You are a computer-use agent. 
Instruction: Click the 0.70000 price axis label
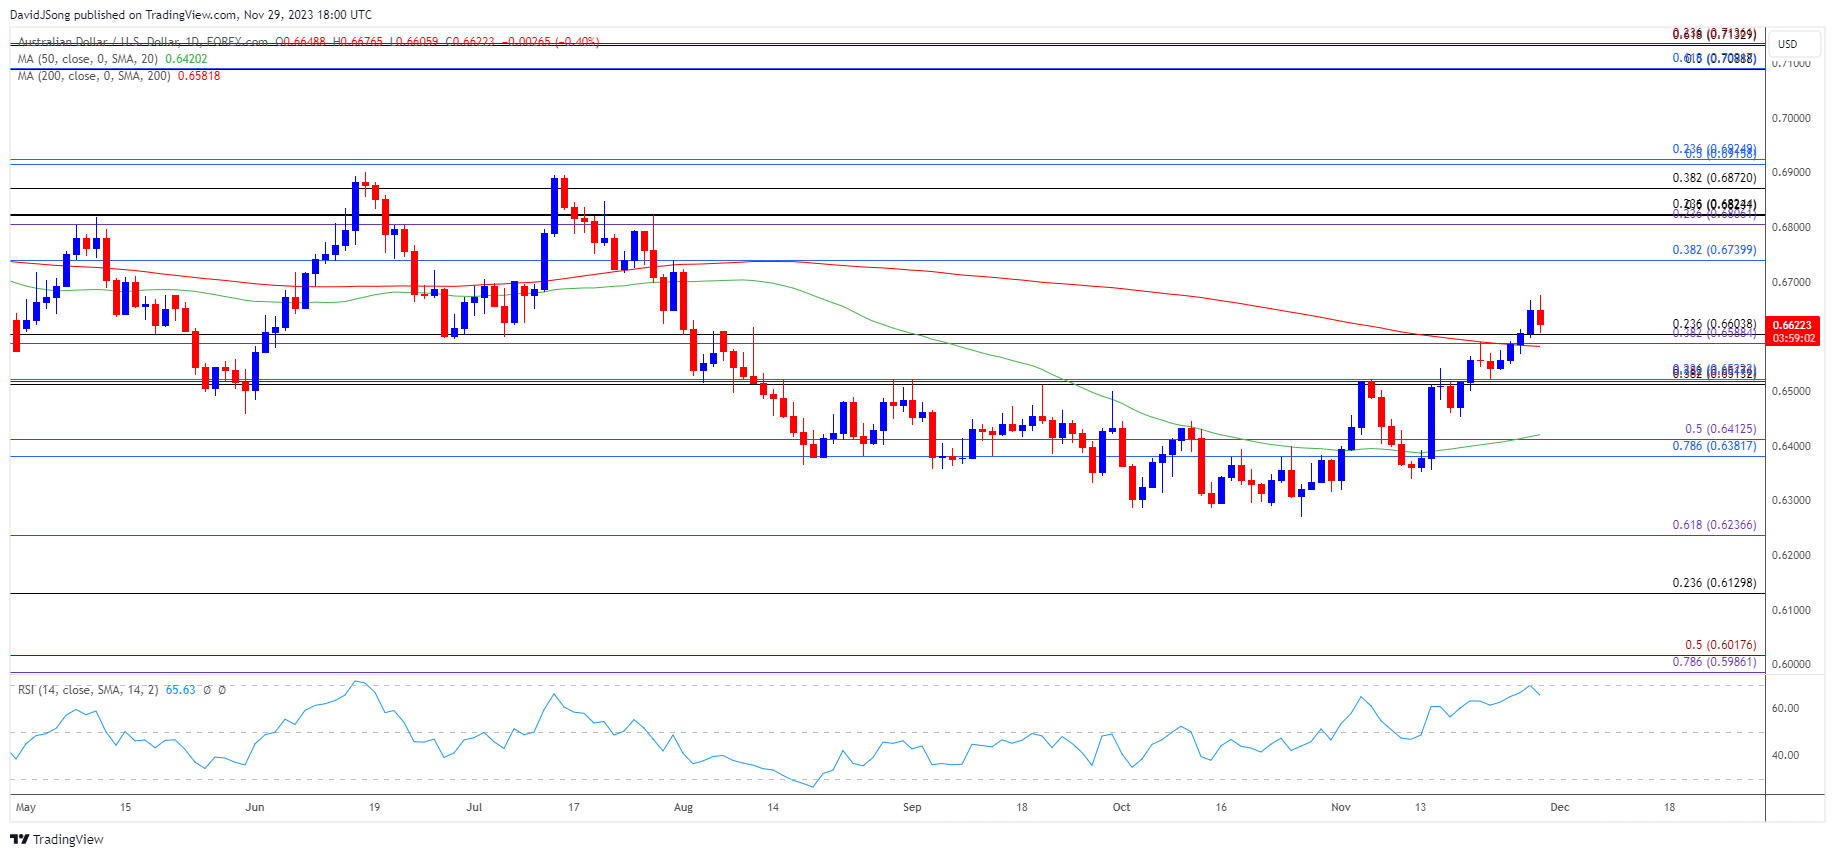(x=1791, y=118)
